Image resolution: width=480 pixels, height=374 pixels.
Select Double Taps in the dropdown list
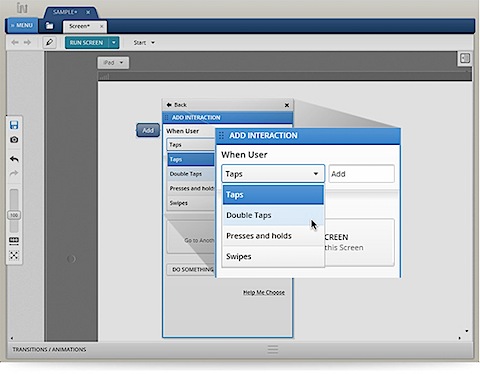click(x=273, y=215)
